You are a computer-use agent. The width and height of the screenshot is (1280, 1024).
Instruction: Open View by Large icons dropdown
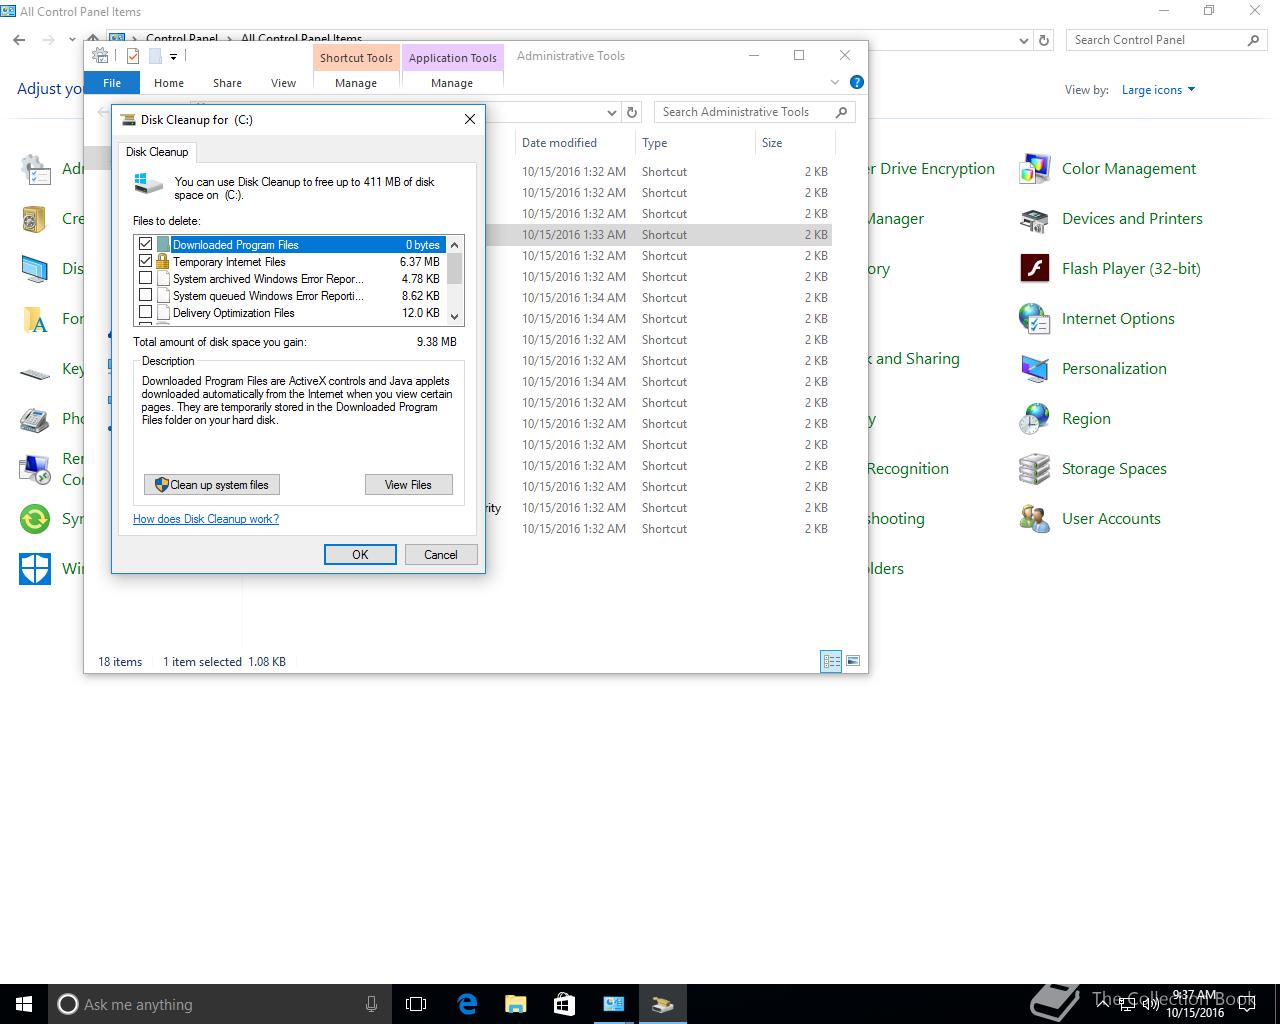pyautogui.click(x=1158, y=90)
